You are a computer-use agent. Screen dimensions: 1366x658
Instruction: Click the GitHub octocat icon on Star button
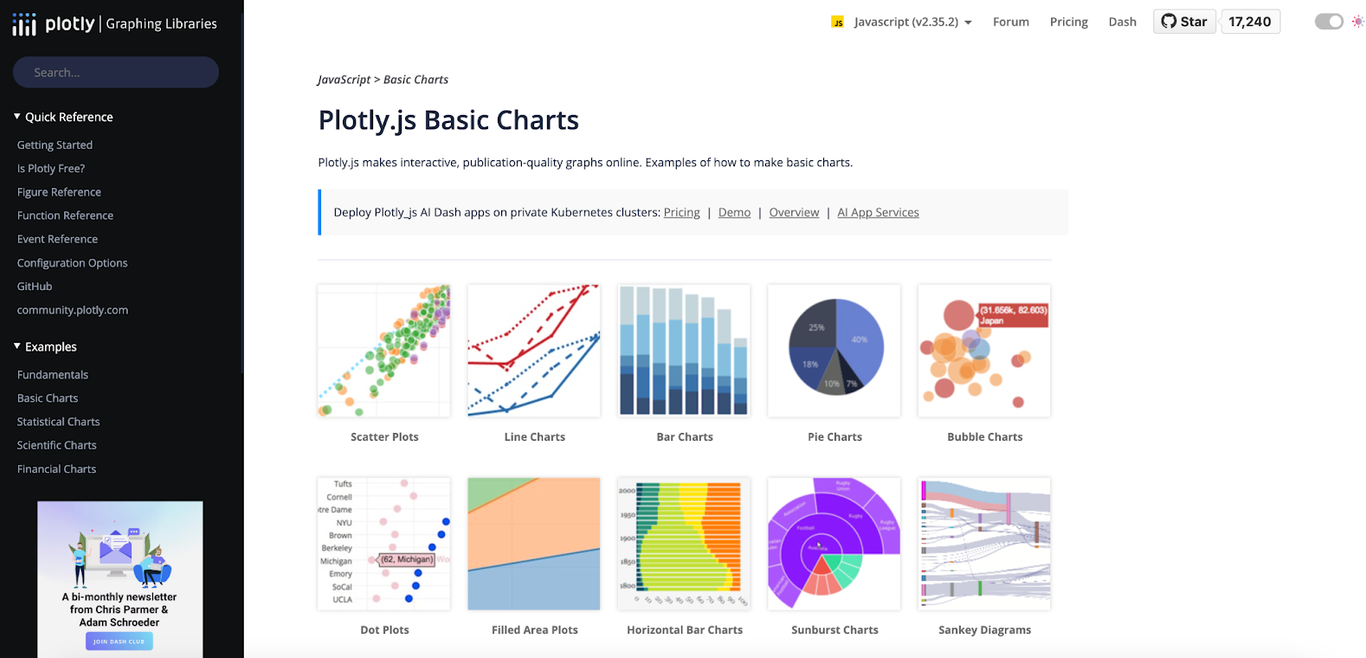[1170, 20]
